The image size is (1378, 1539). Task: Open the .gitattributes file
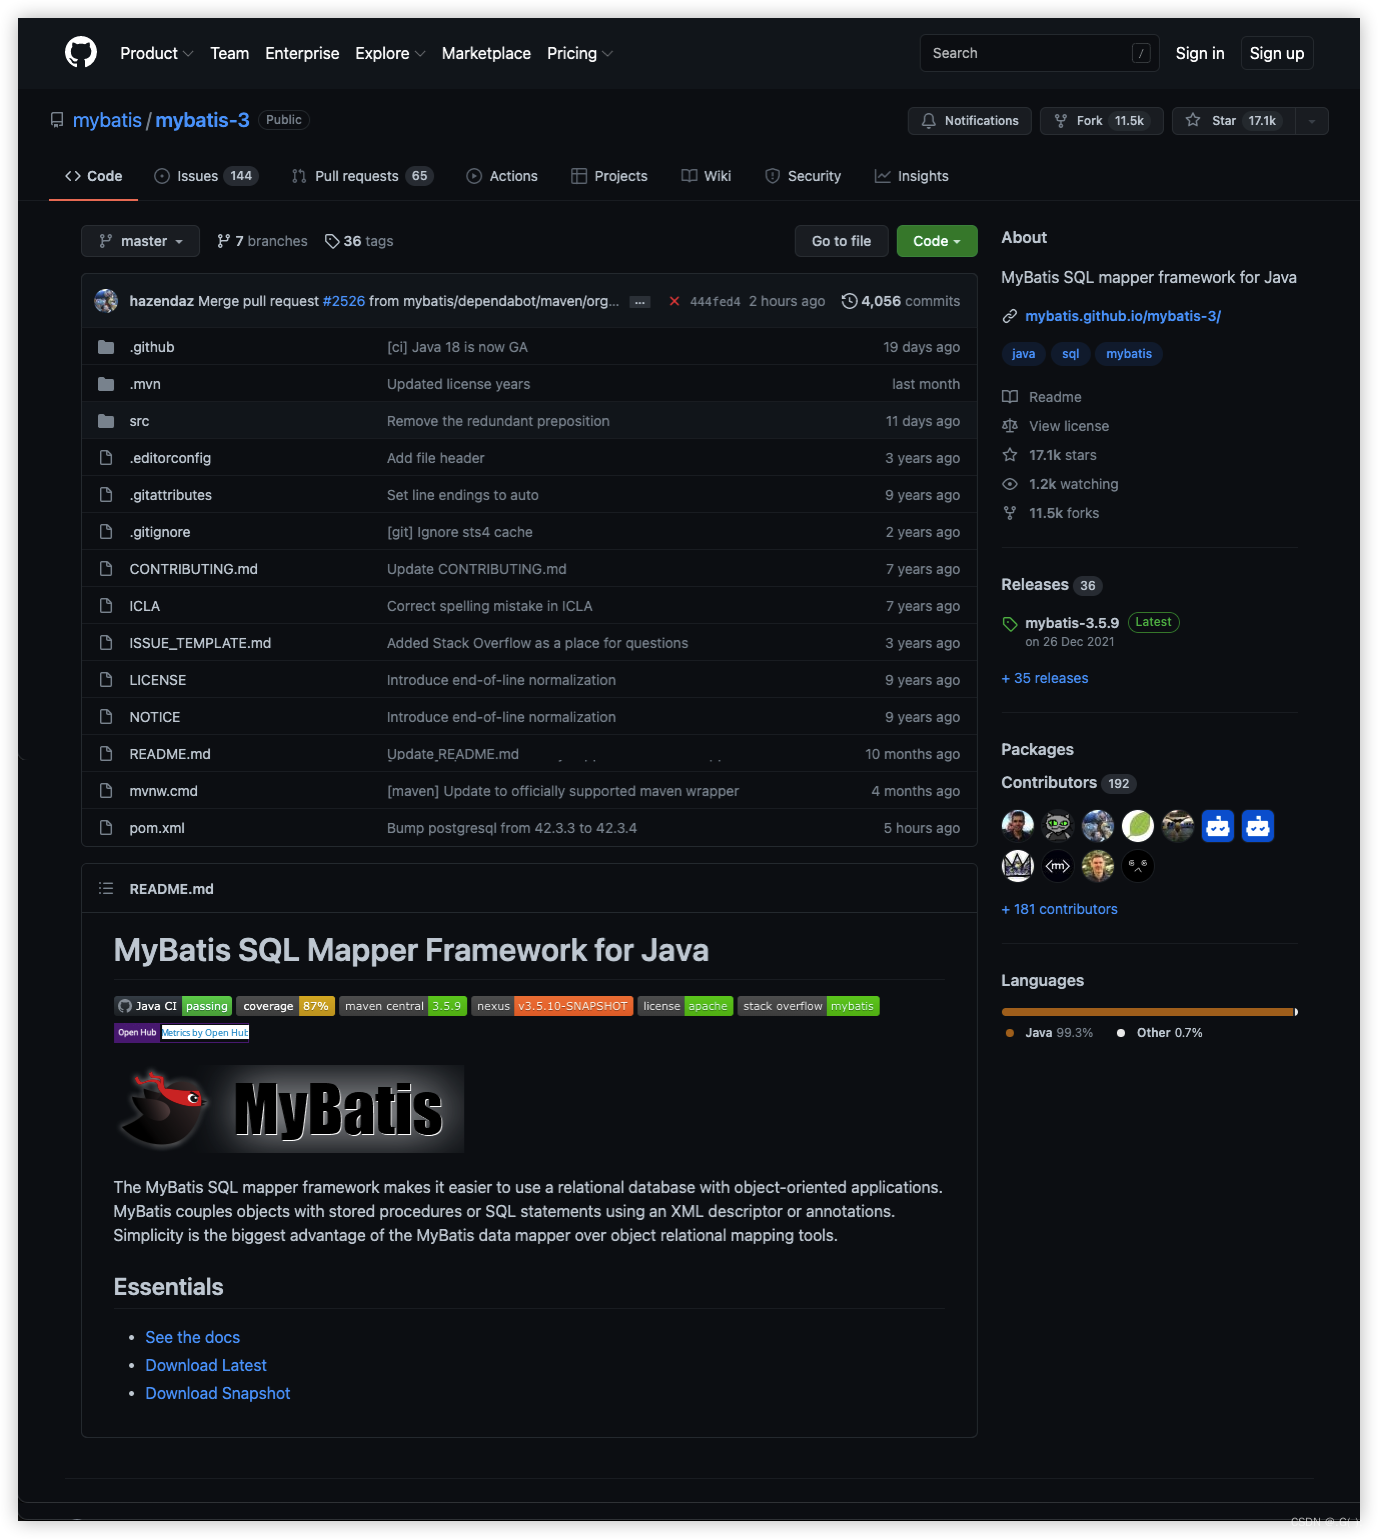[x=170, y=495]
